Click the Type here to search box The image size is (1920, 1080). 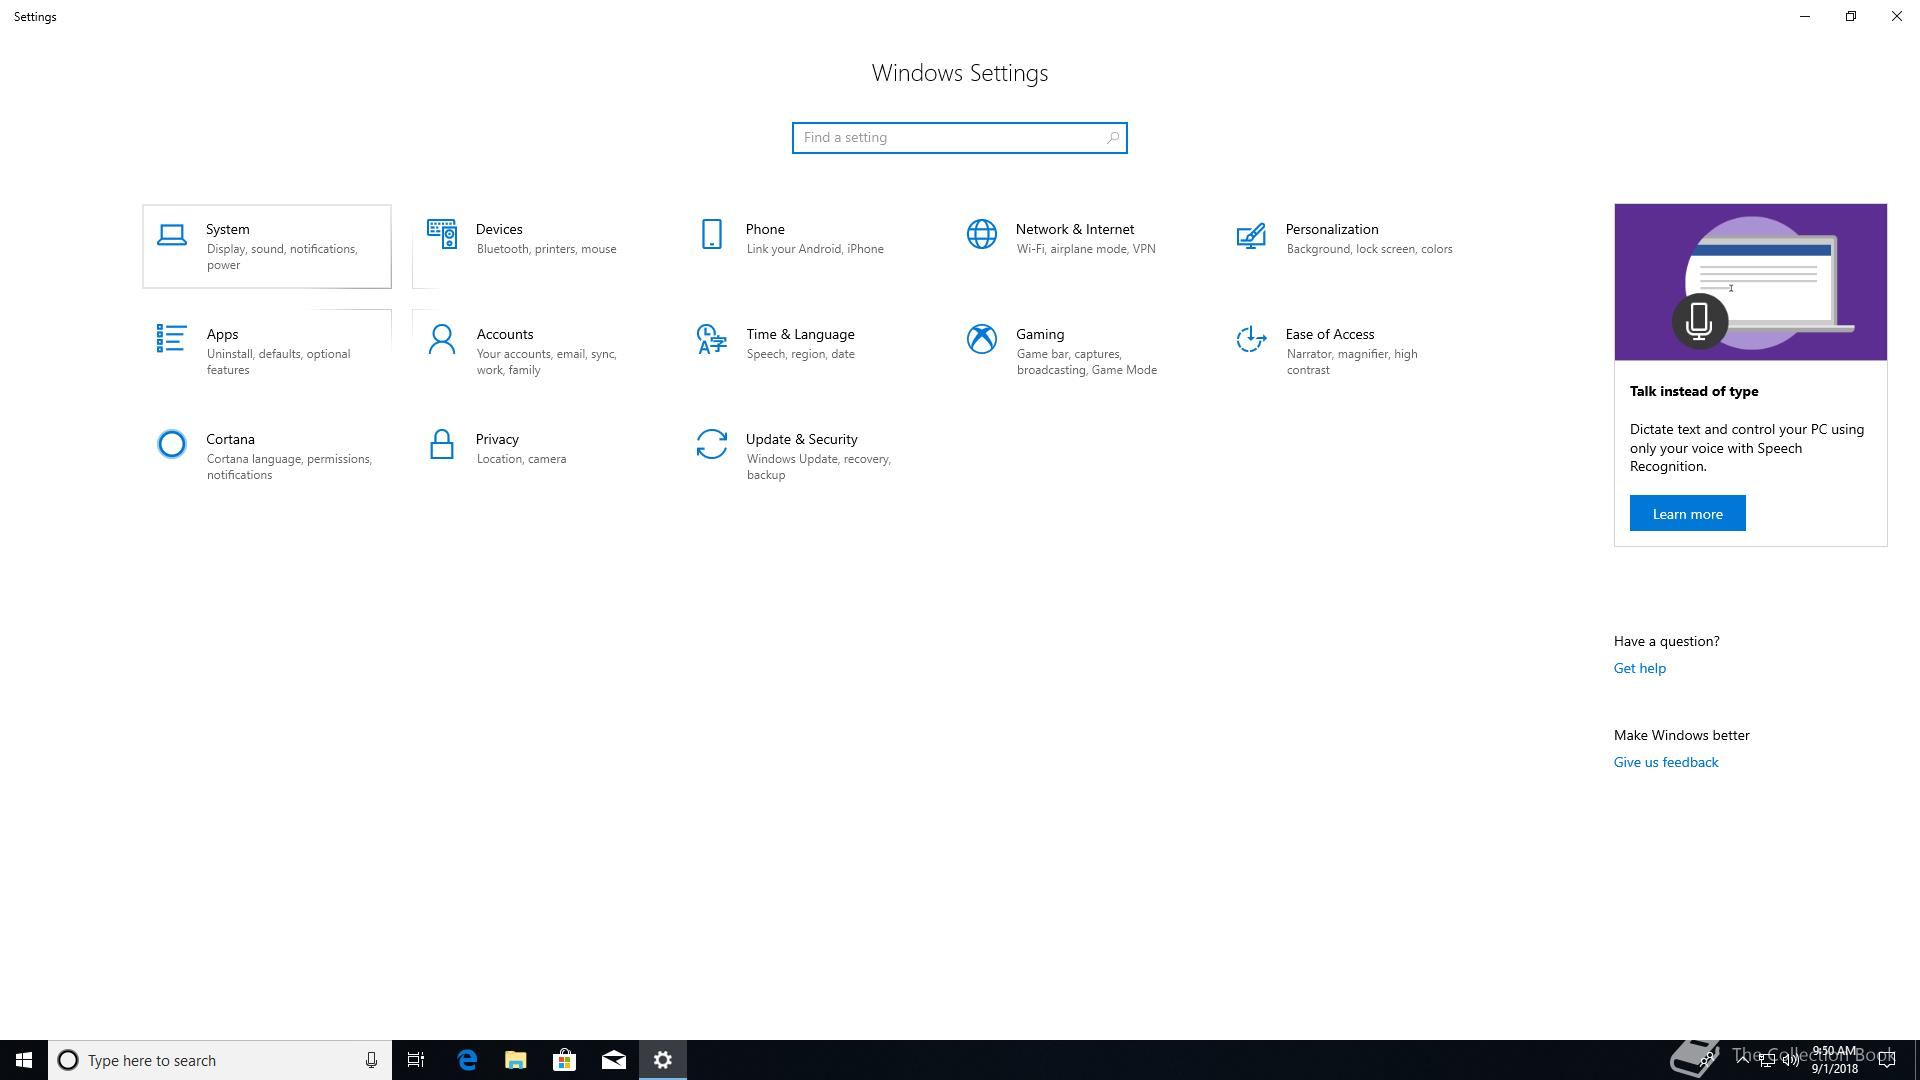(220, 1060)
